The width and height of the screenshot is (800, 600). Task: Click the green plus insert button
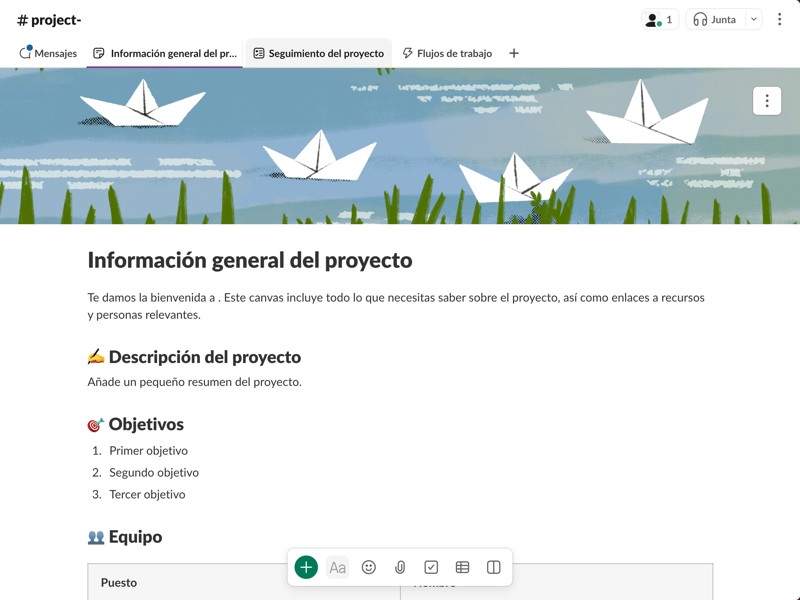point(306,567)
